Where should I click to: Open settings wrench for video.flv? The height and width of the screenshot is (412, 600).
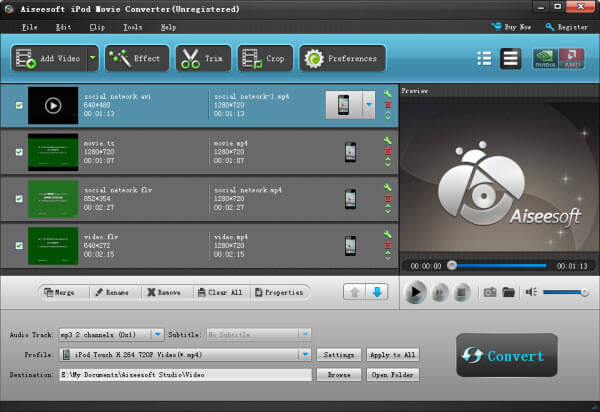[x=388, y=234]
